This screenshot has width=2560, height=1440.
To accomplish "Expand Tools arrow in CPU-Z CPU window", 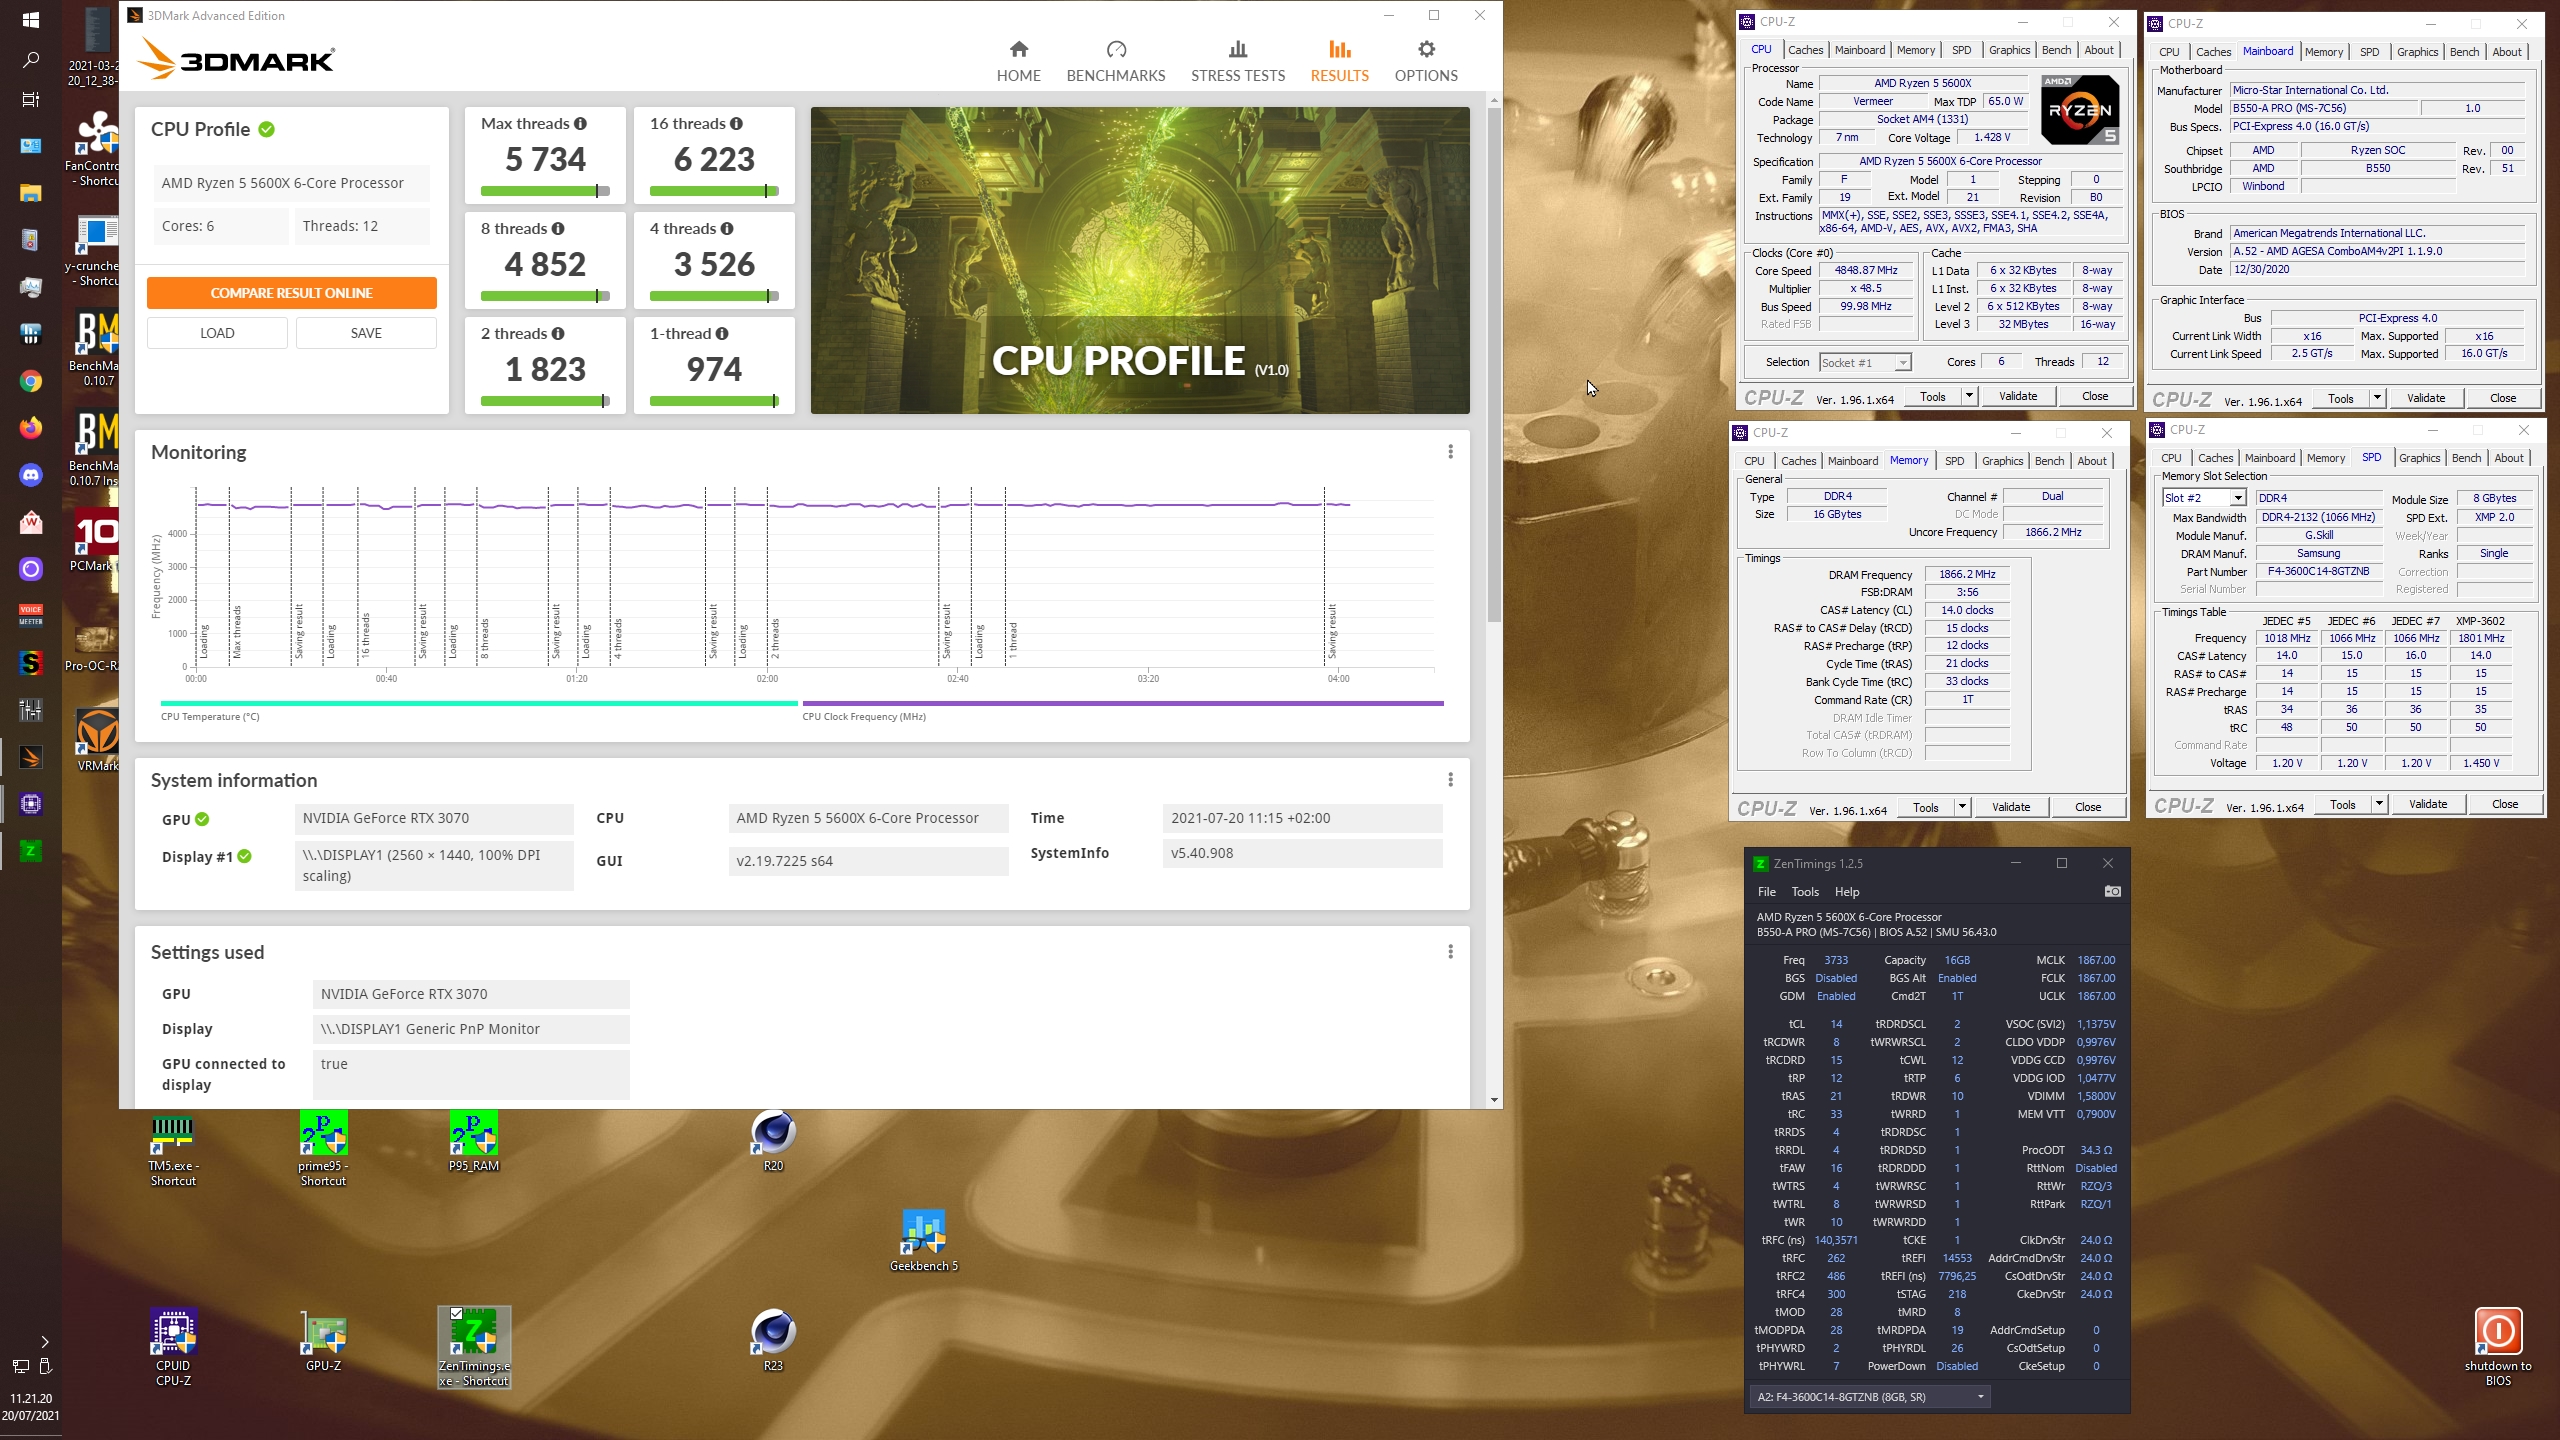I will 1969,396.
